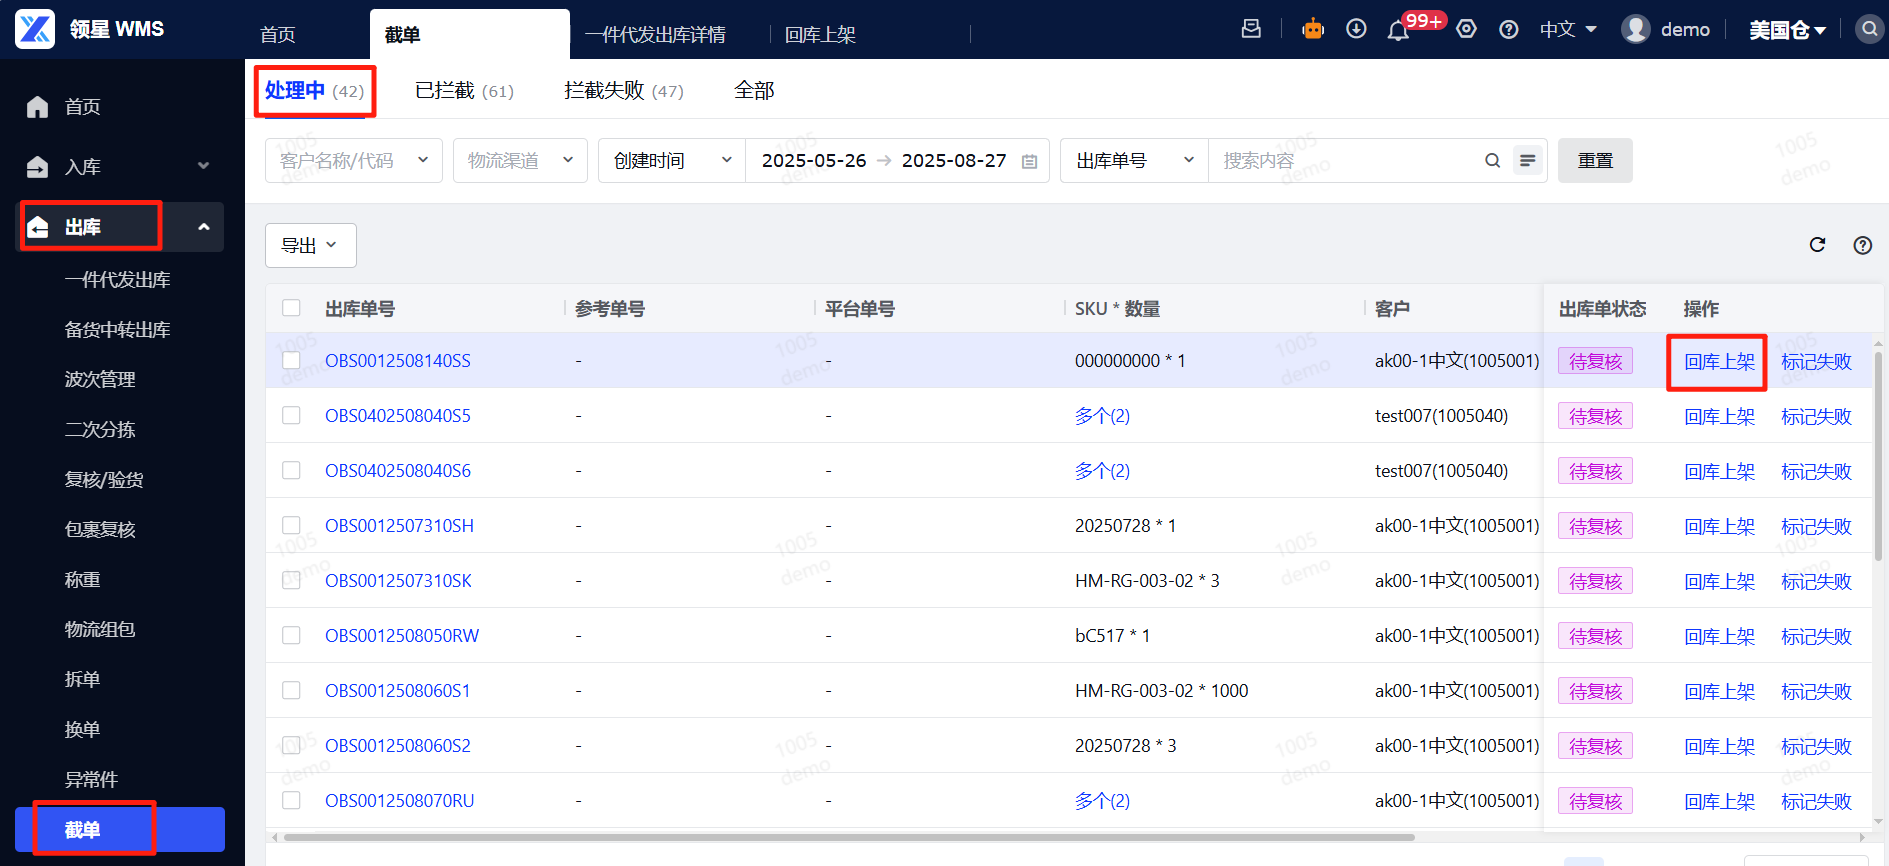
Task: Click the refresh table icon
Action: [1817, 245]
